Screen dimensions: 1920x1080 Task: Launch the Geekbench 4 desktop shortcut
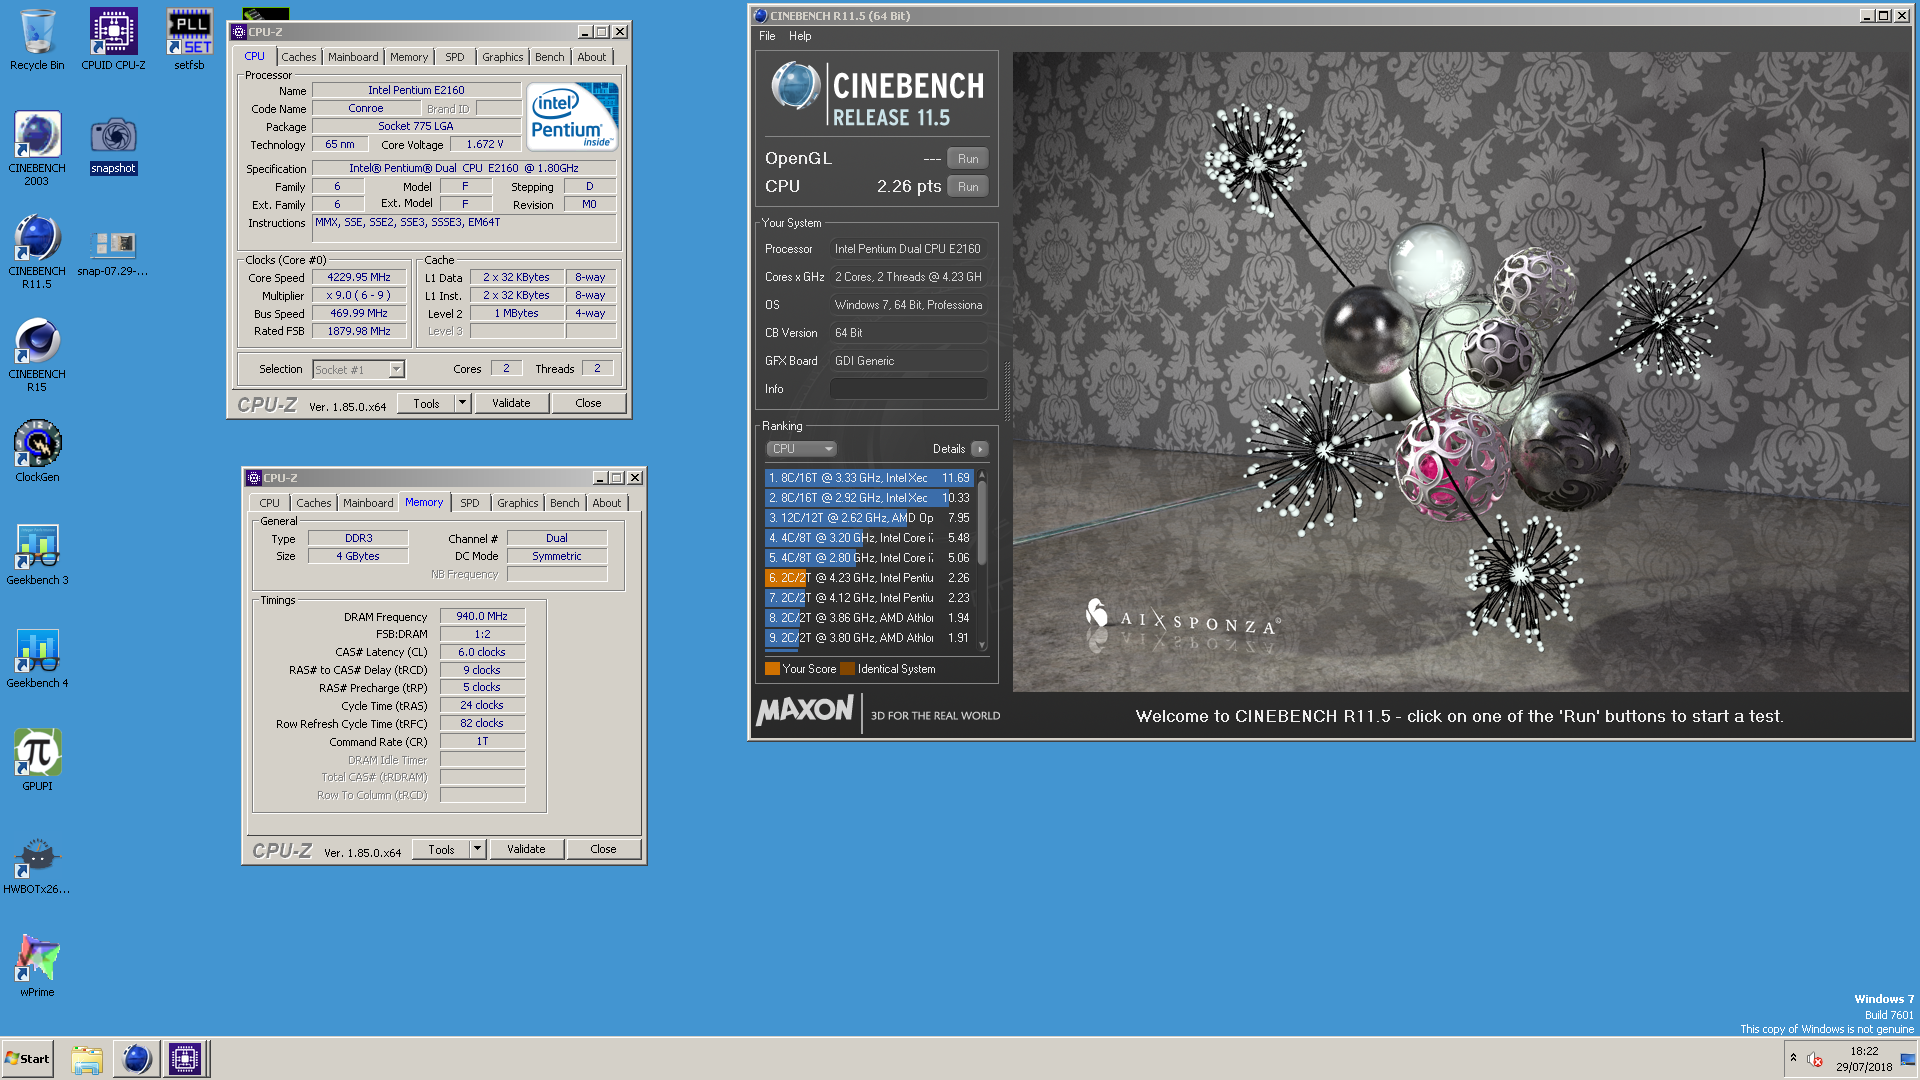coord(37,657)
